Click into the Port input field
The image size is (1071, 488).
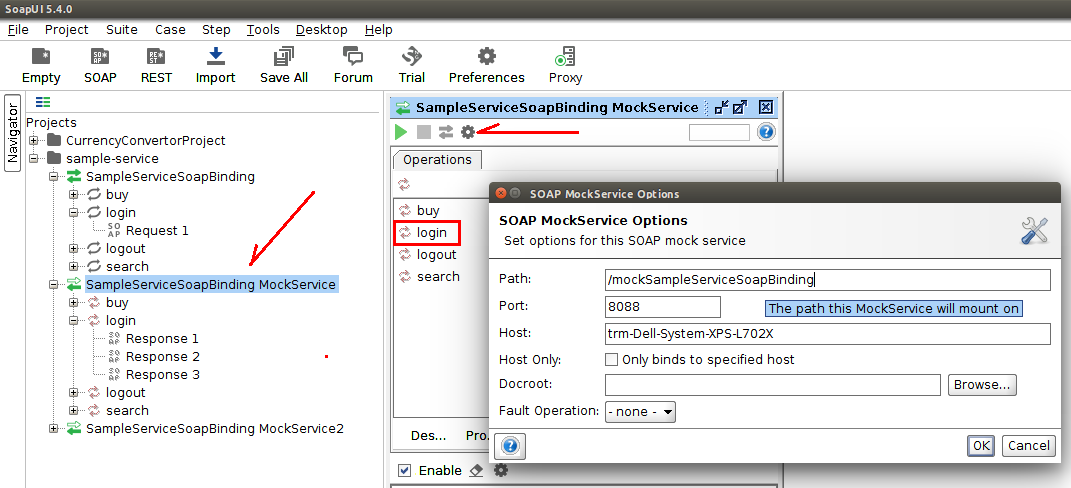(x=662, y=307)
